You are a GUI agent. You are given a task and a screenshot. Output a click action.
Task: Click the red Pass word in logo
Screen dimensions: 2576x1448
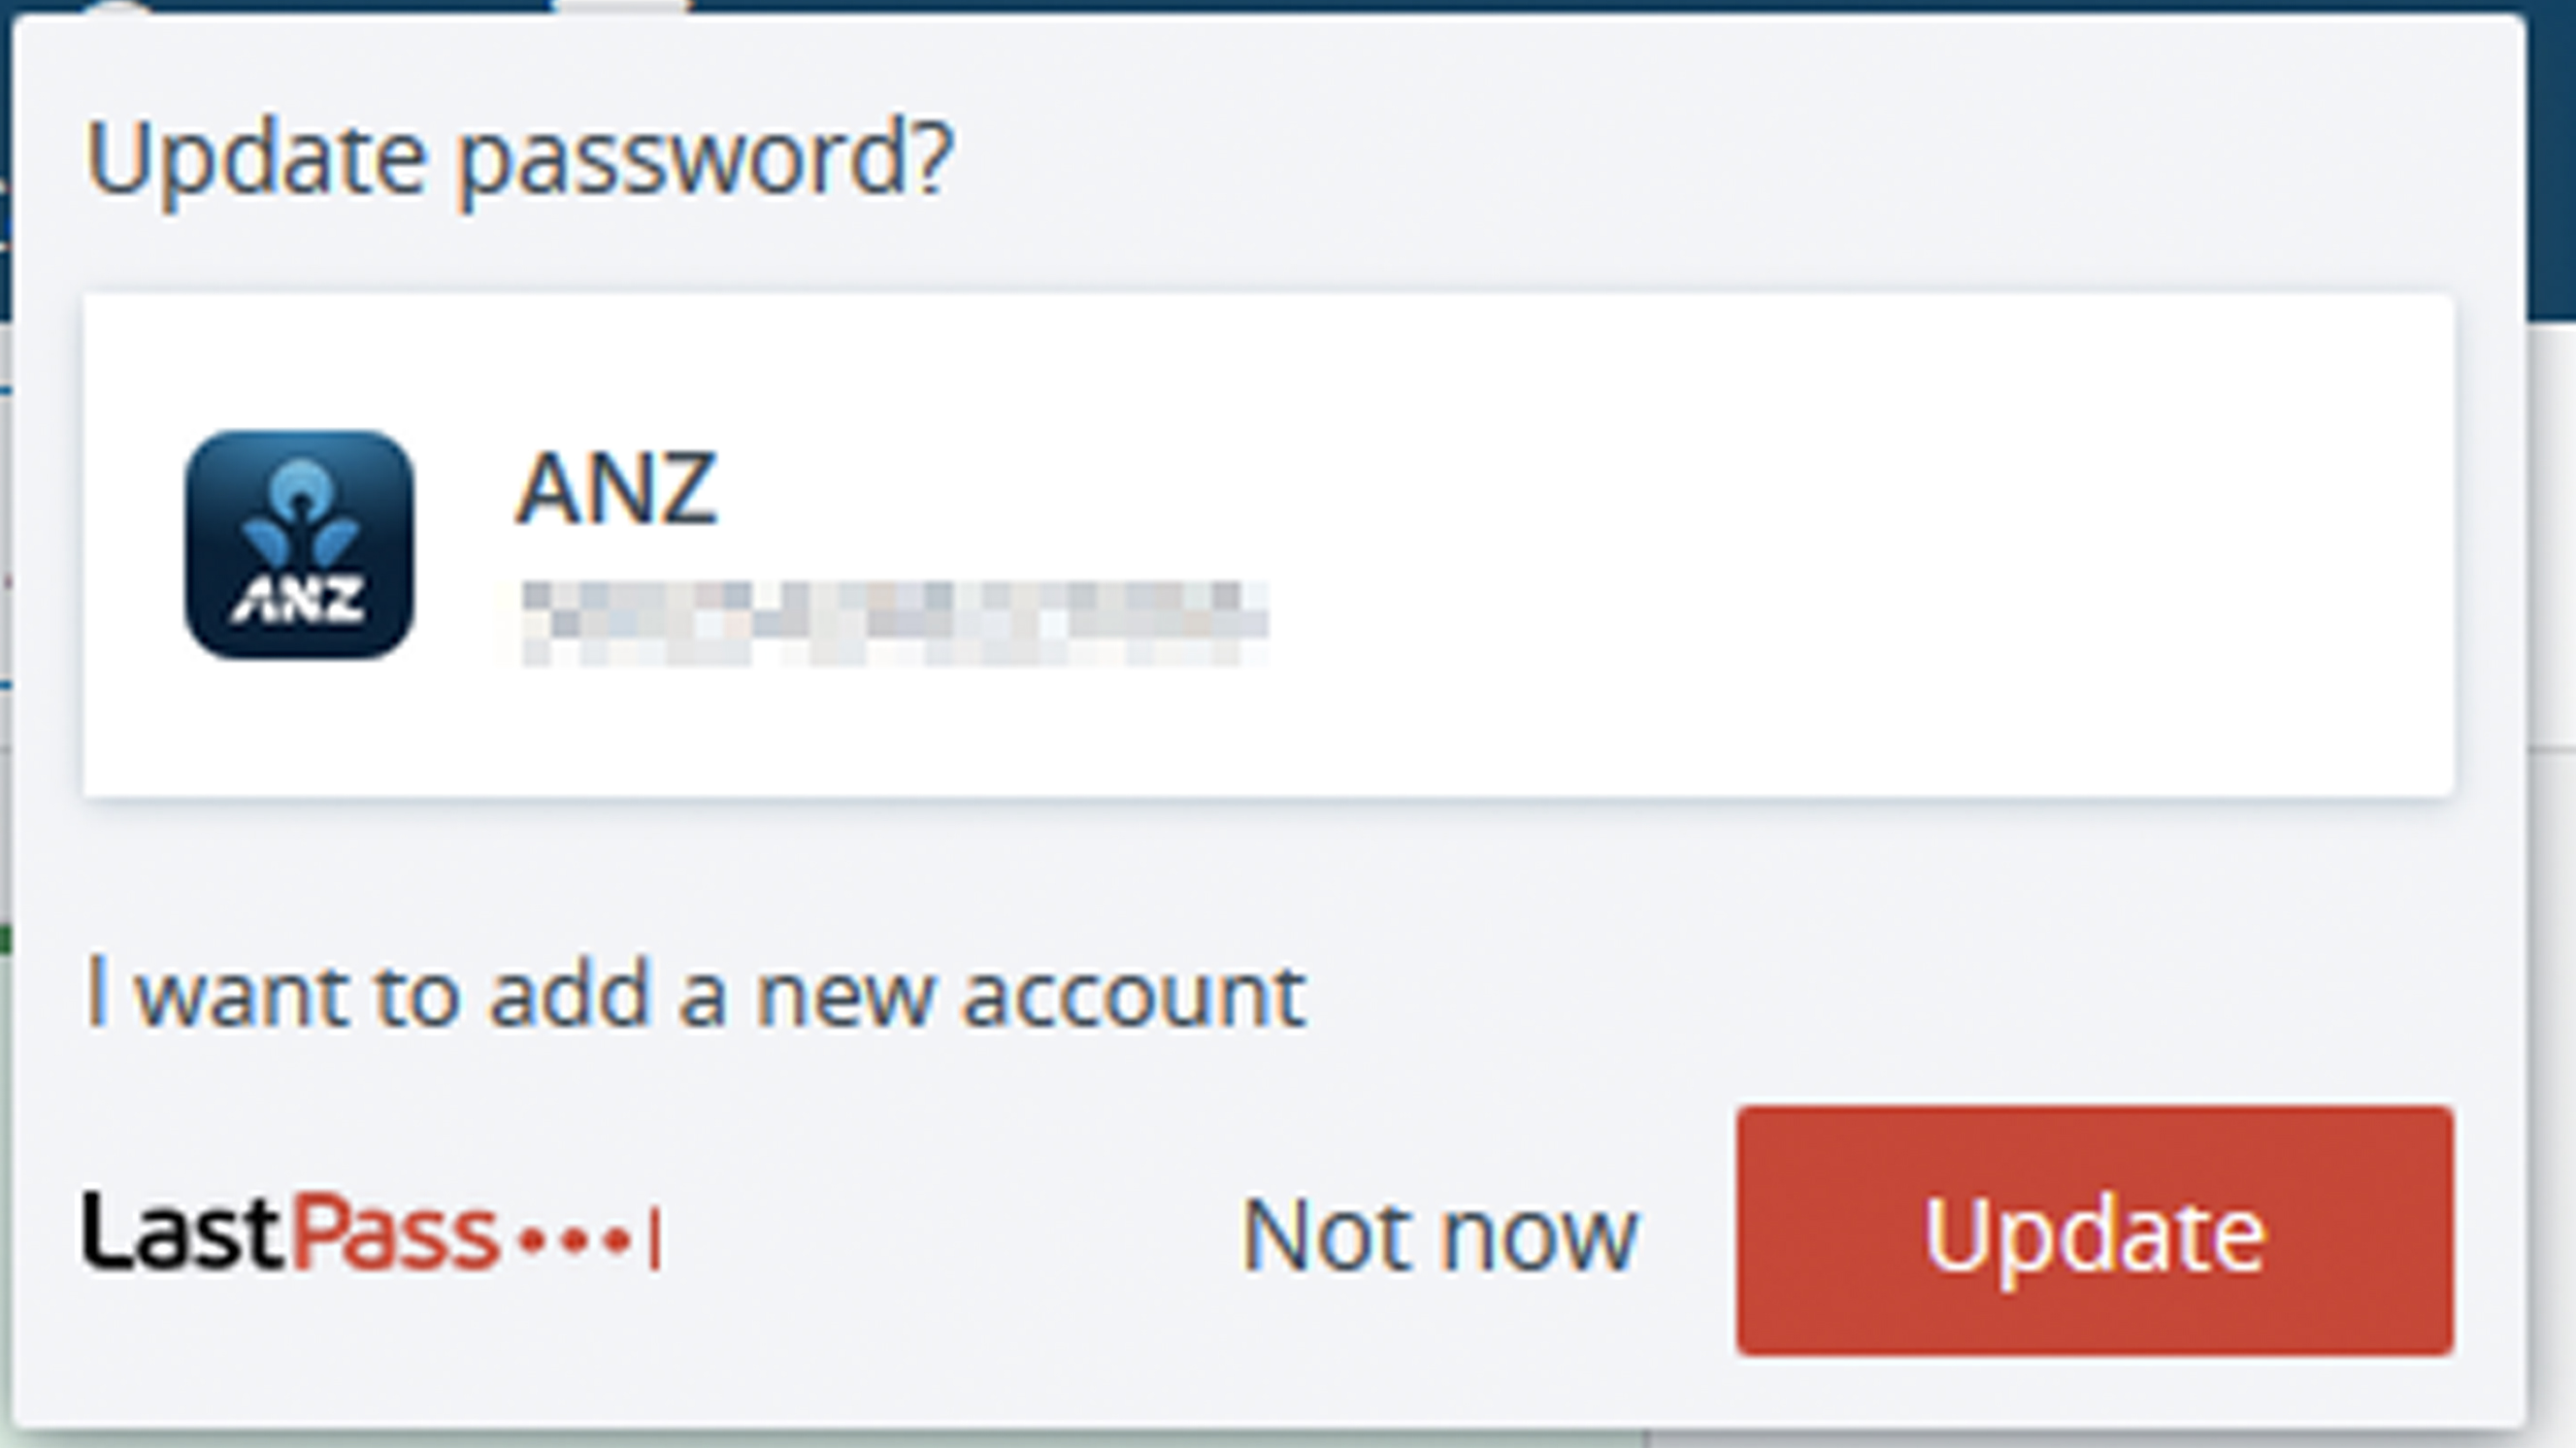point(395,1232)
